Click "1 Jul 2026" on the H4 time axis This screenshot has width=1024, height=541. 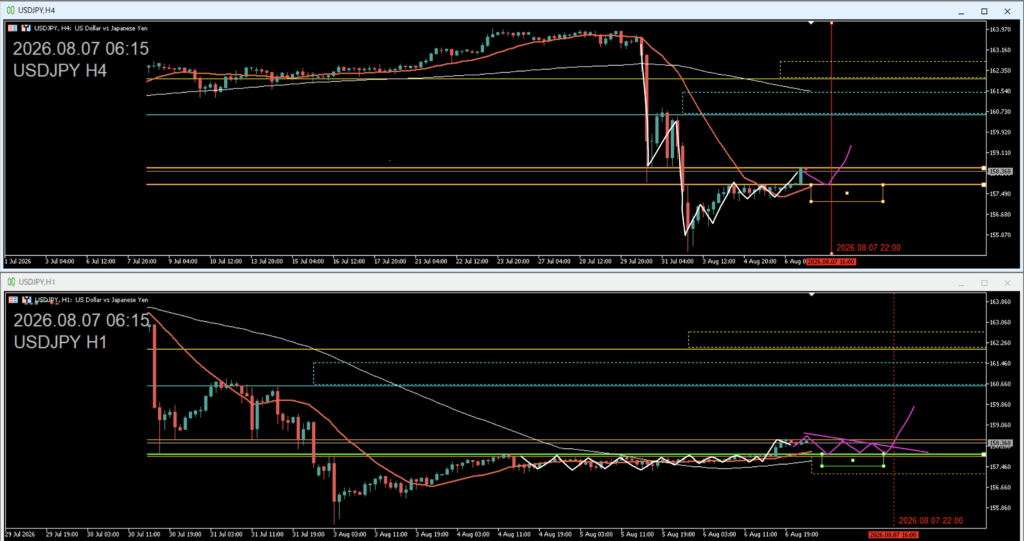click(x=17, y=262)
